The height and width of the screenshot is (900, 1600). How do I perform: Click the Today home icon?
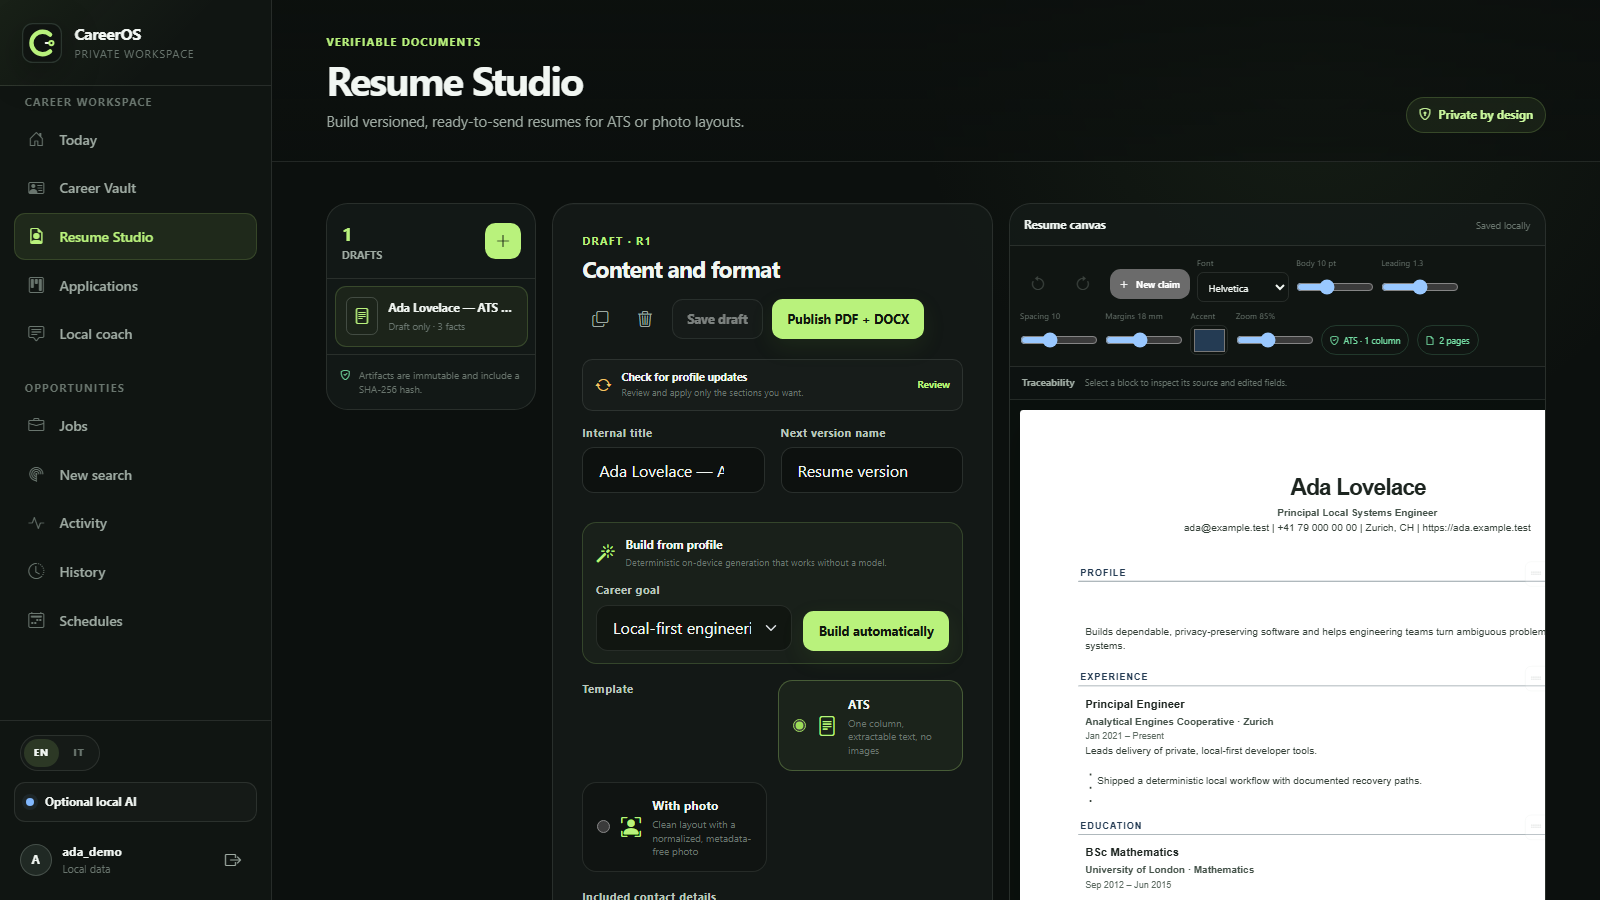[x=37, y=140]
